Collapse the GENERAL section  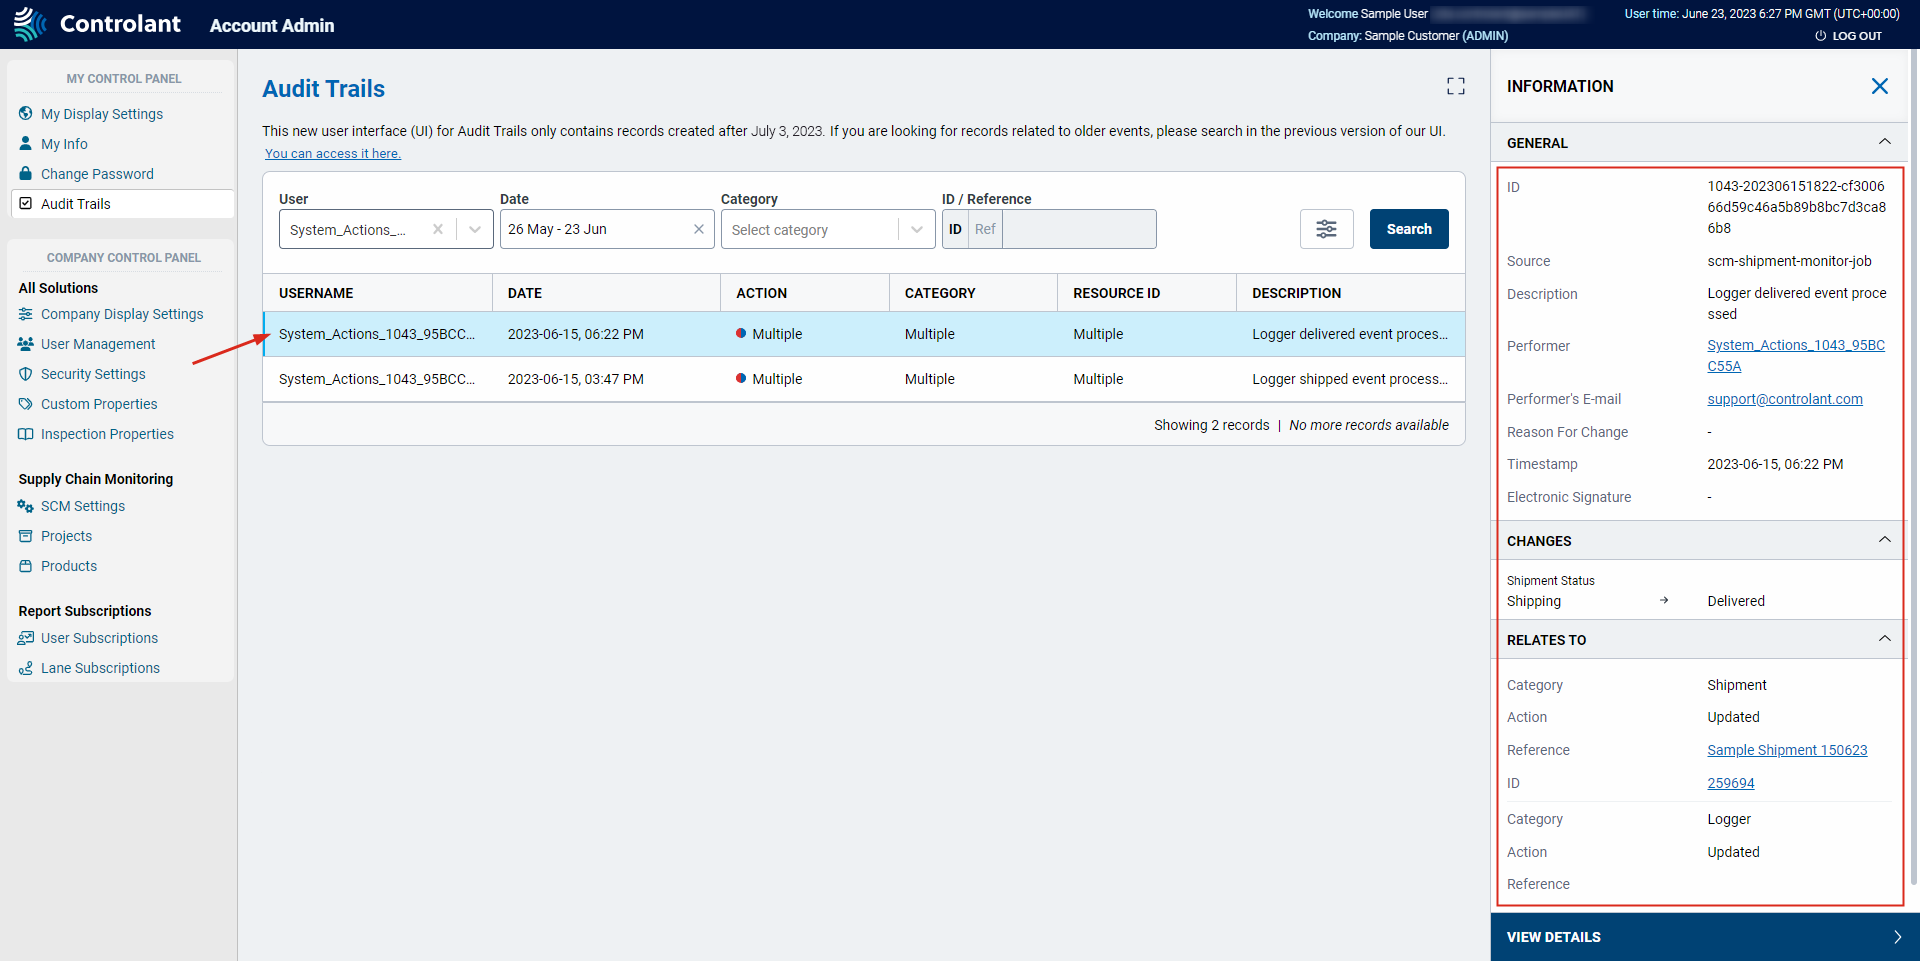coord(1885,142)
